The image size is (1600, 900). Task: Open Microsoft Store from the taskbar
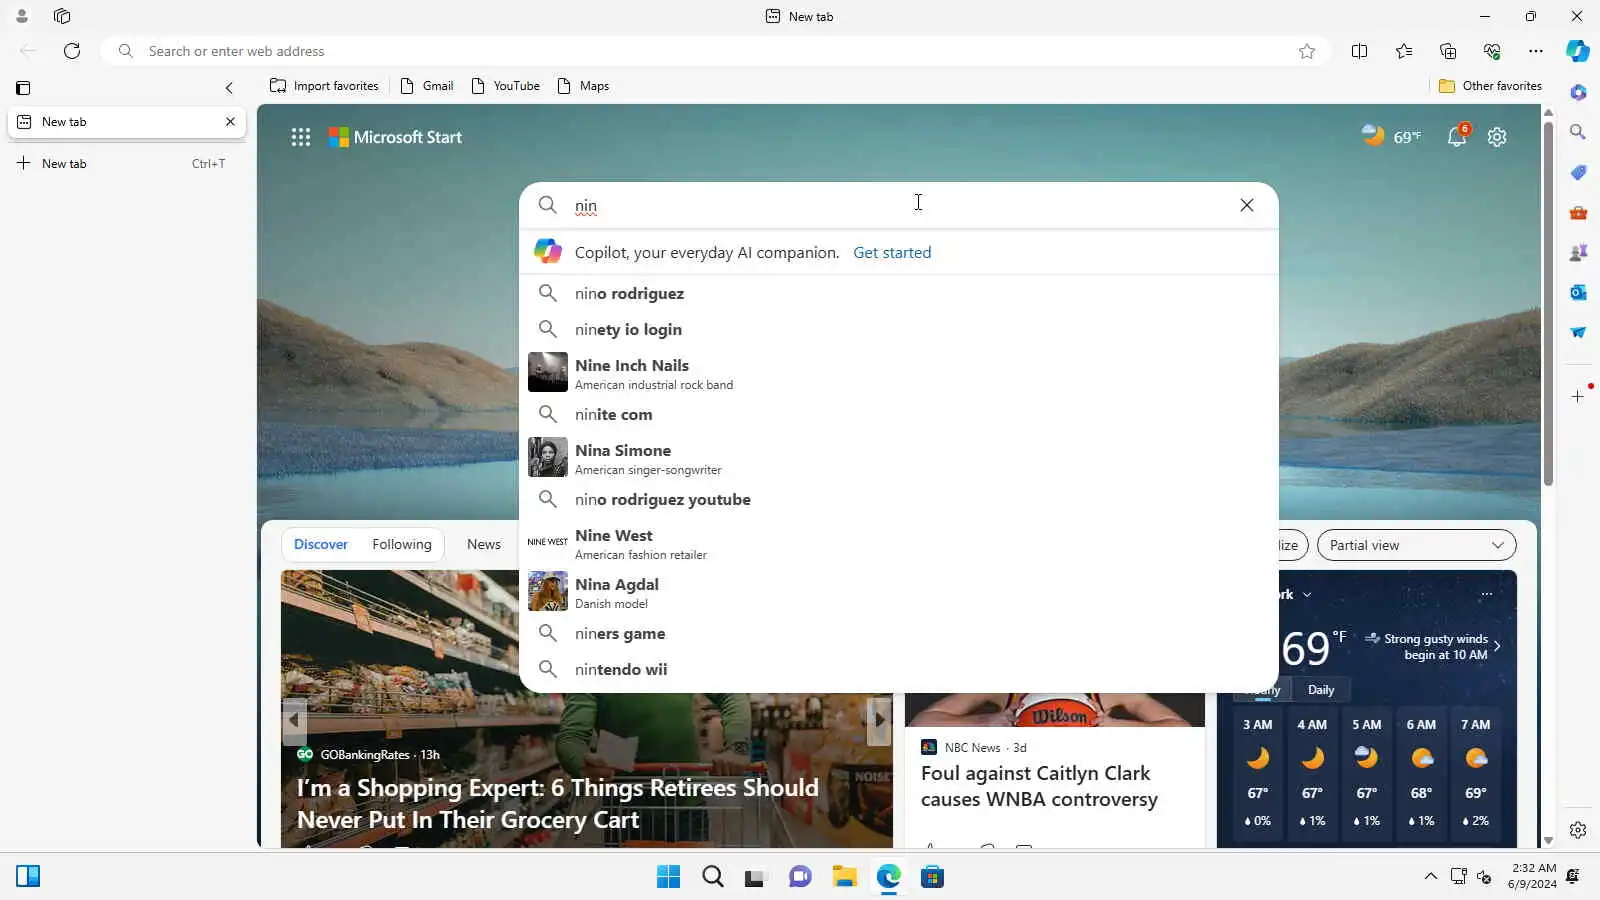(x=932, y=877)
